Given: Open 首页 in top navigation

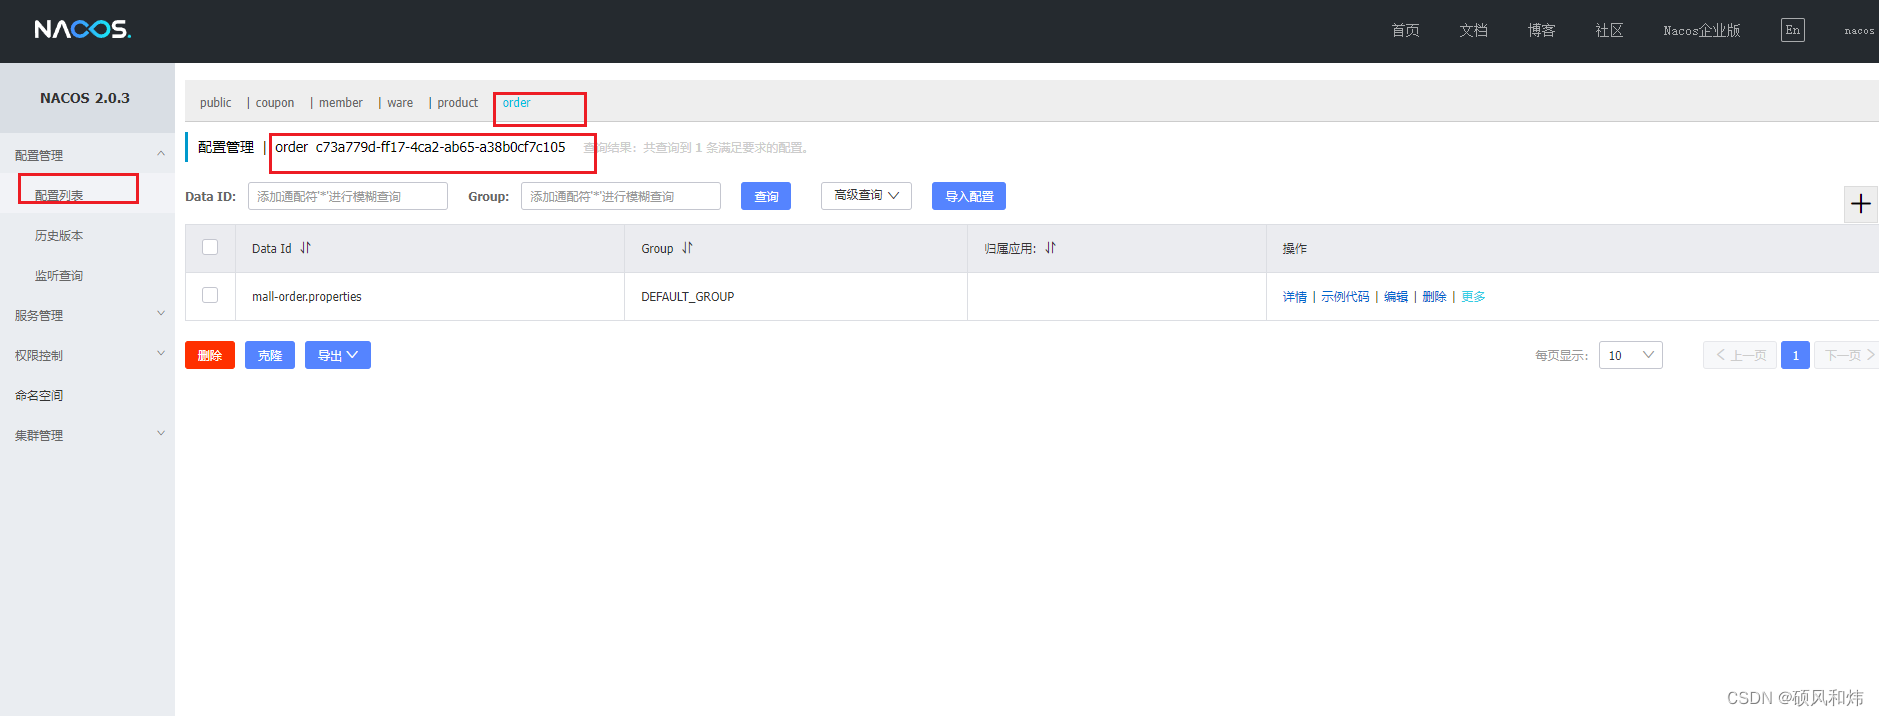Looking at the screenshot, I should pyautogui.click(x=1405, y=30).
